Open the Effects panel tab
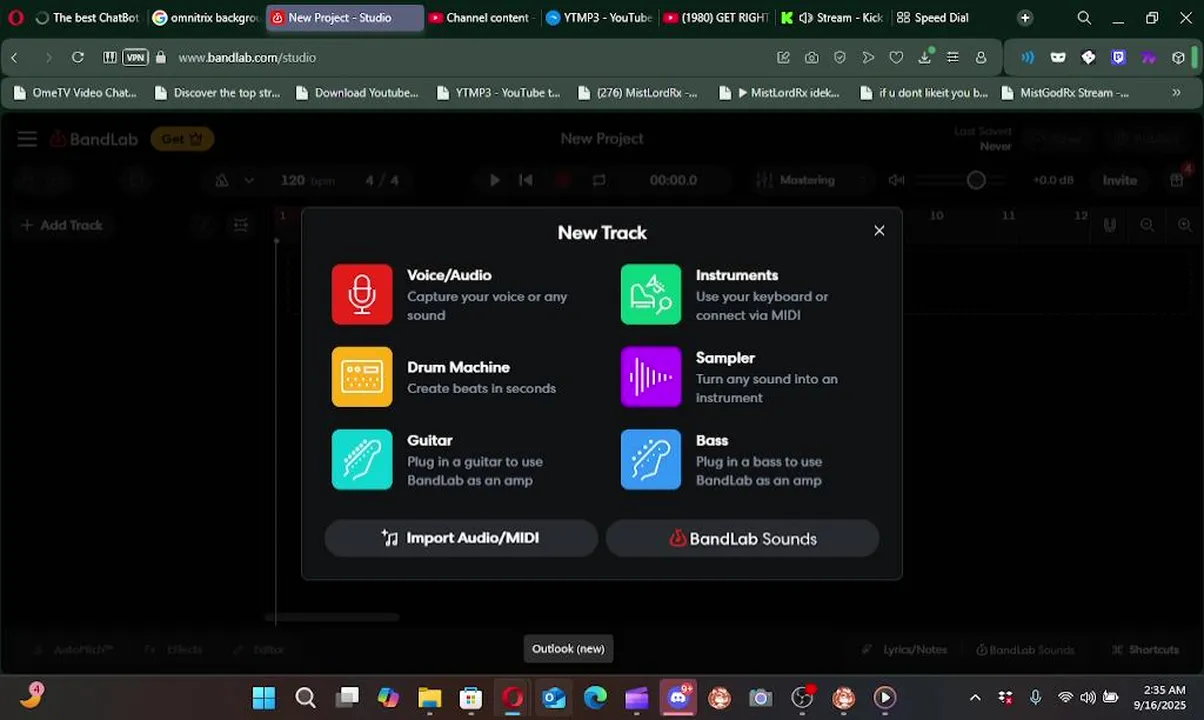Viewport: 1204px width, 720px height. (x=174, y=650)
